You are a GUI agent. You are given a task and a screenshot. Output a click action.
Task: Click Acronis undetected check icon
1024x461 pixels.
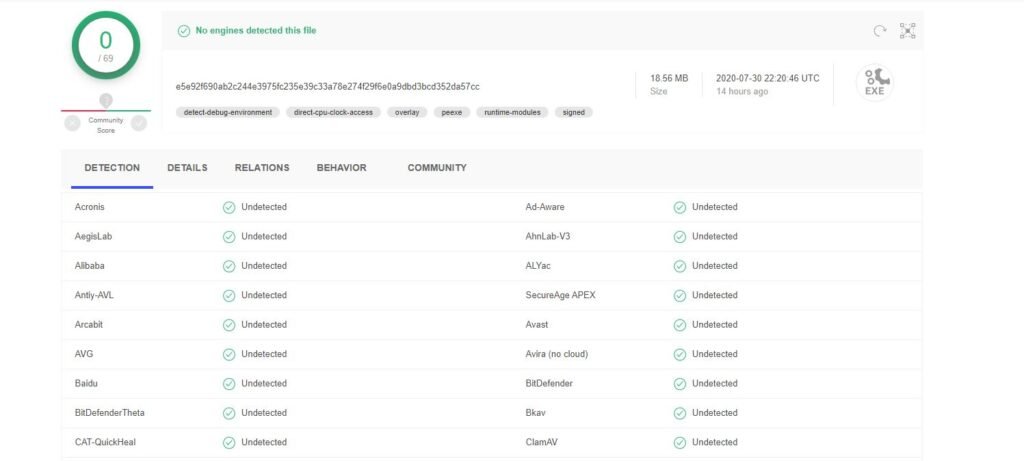pyautogui.click(x=229, y=207)
